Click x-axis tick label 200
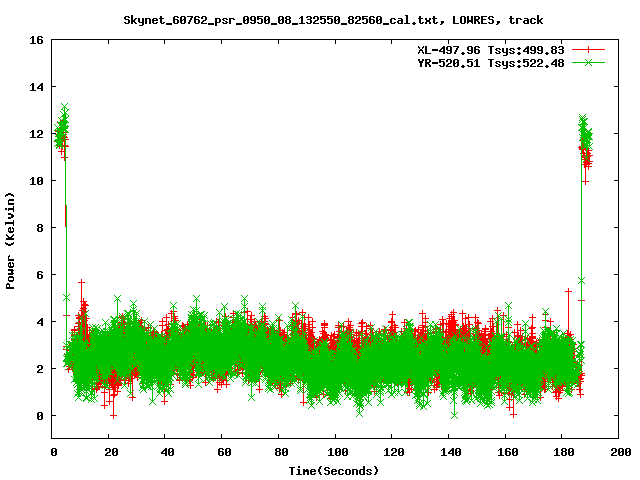 (x=621, y=452)
